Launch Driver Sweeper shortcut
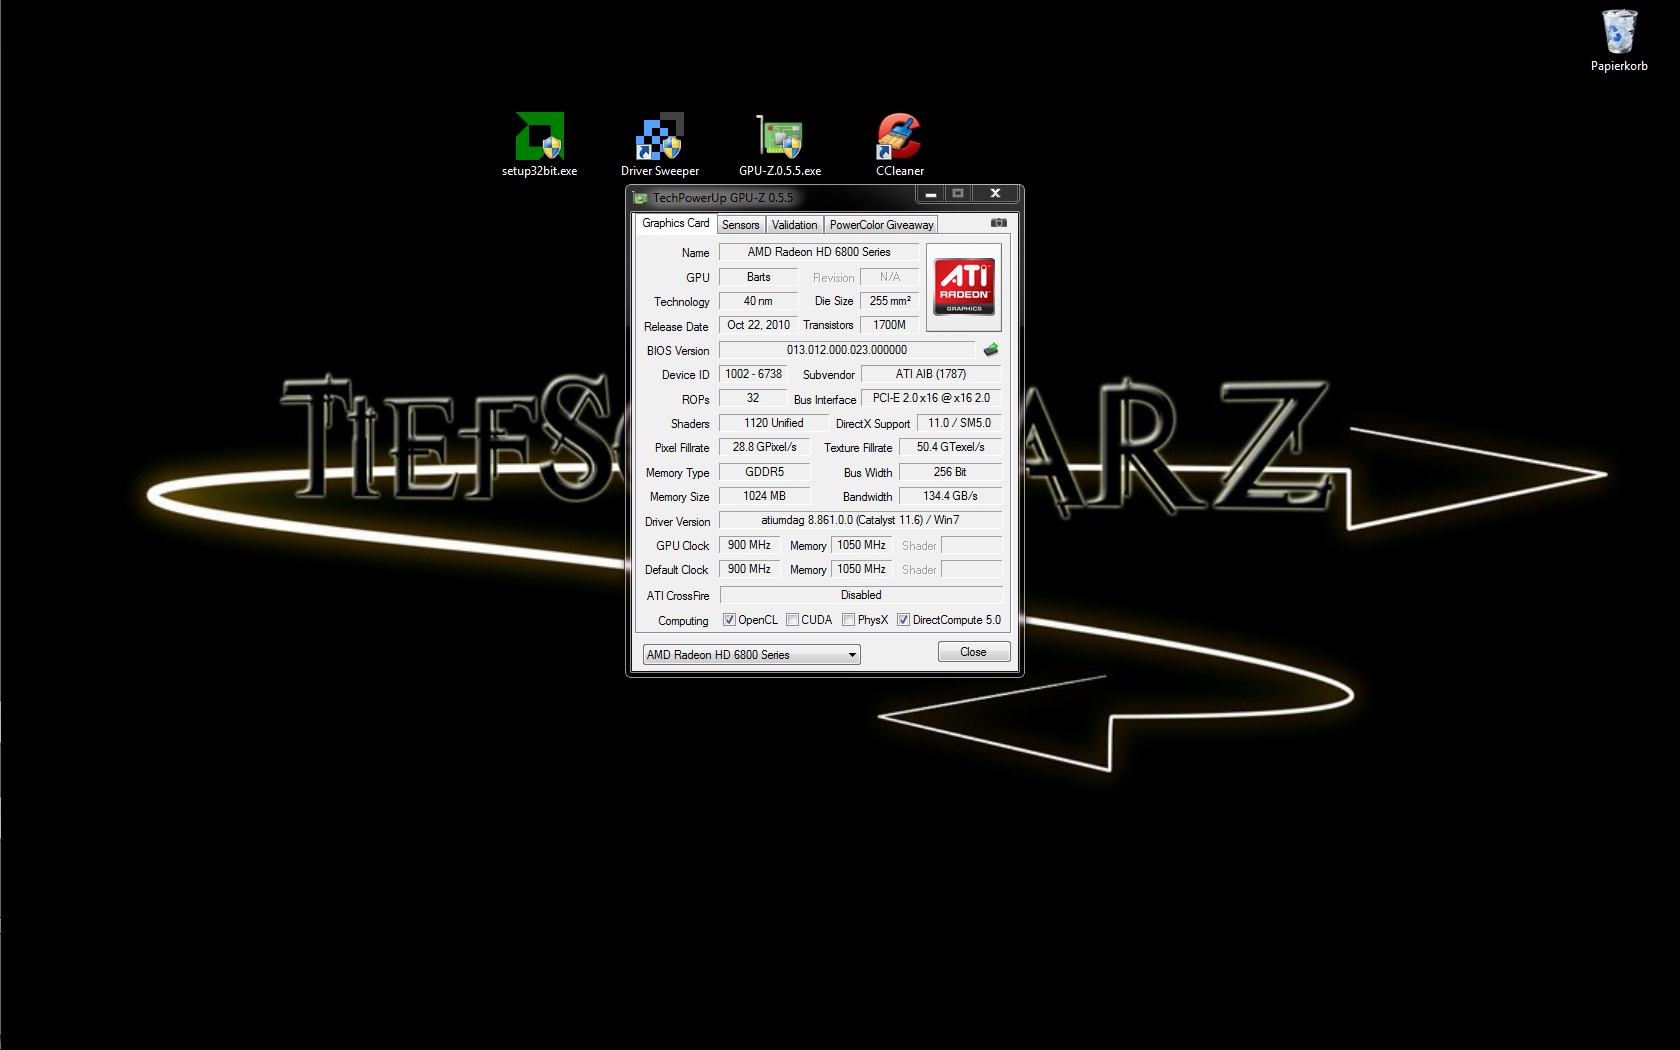 tap(660, 145)
